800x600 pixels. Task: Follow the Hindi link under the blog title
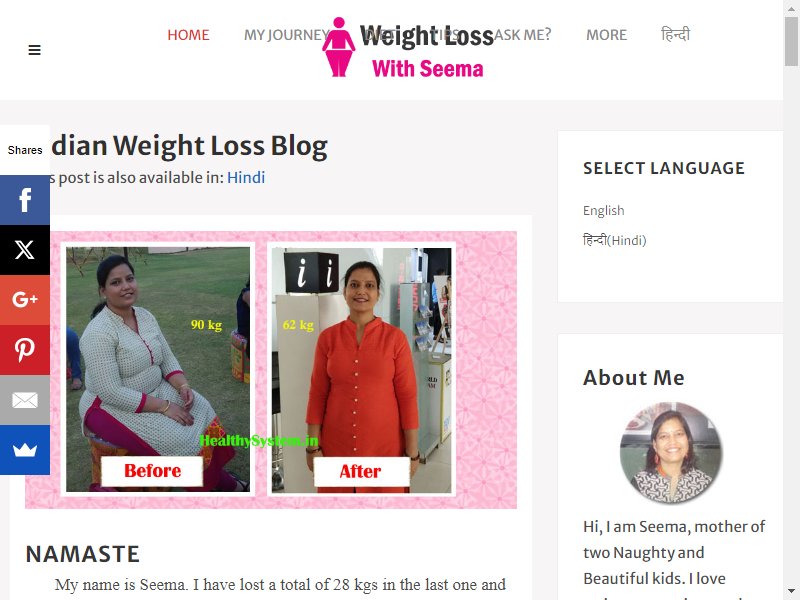point(246,178)
